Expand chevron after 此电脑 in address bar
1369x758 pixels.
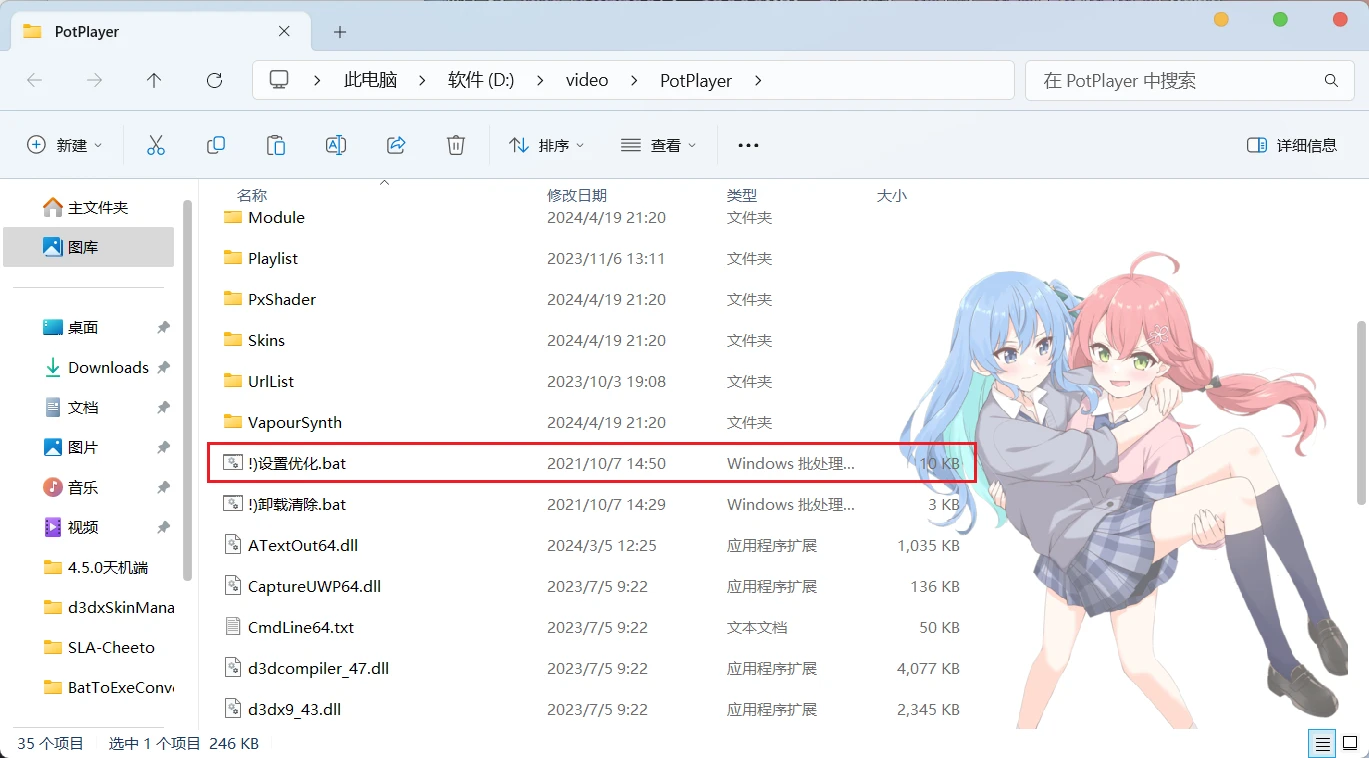tap(421, 80)
